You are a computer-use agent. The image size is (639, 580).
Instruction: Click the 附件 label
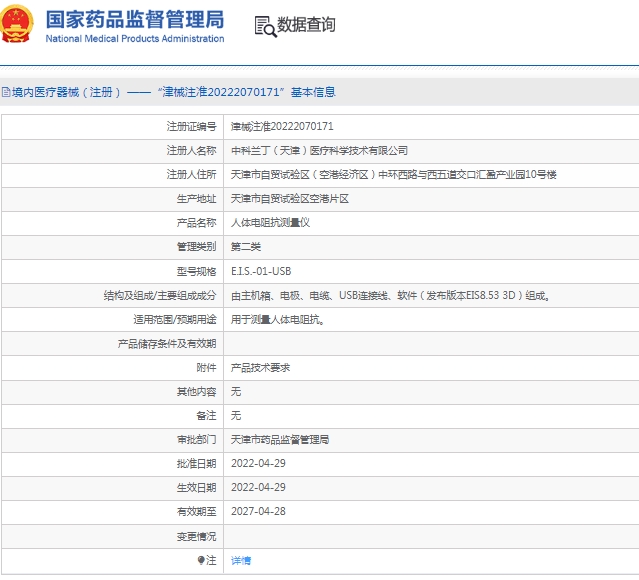206,368
